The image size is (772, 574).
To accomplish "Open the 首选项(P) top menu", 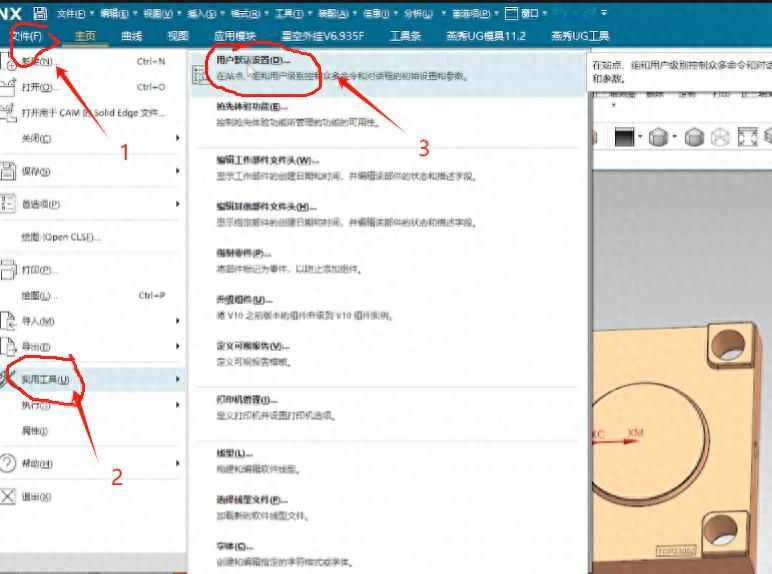I will coord(471,14).
